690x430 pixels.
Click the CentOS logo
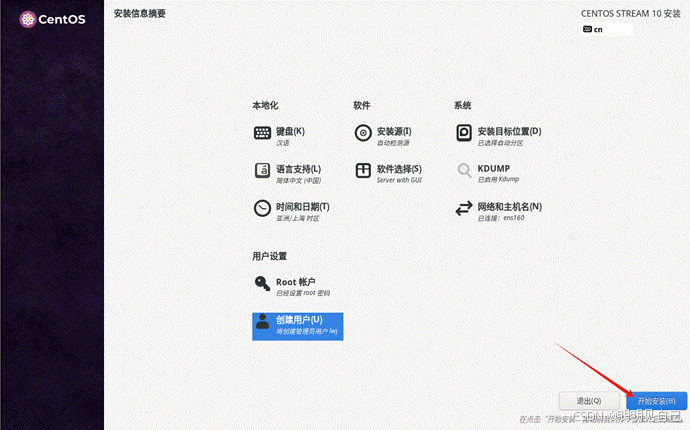pos(52,19)
